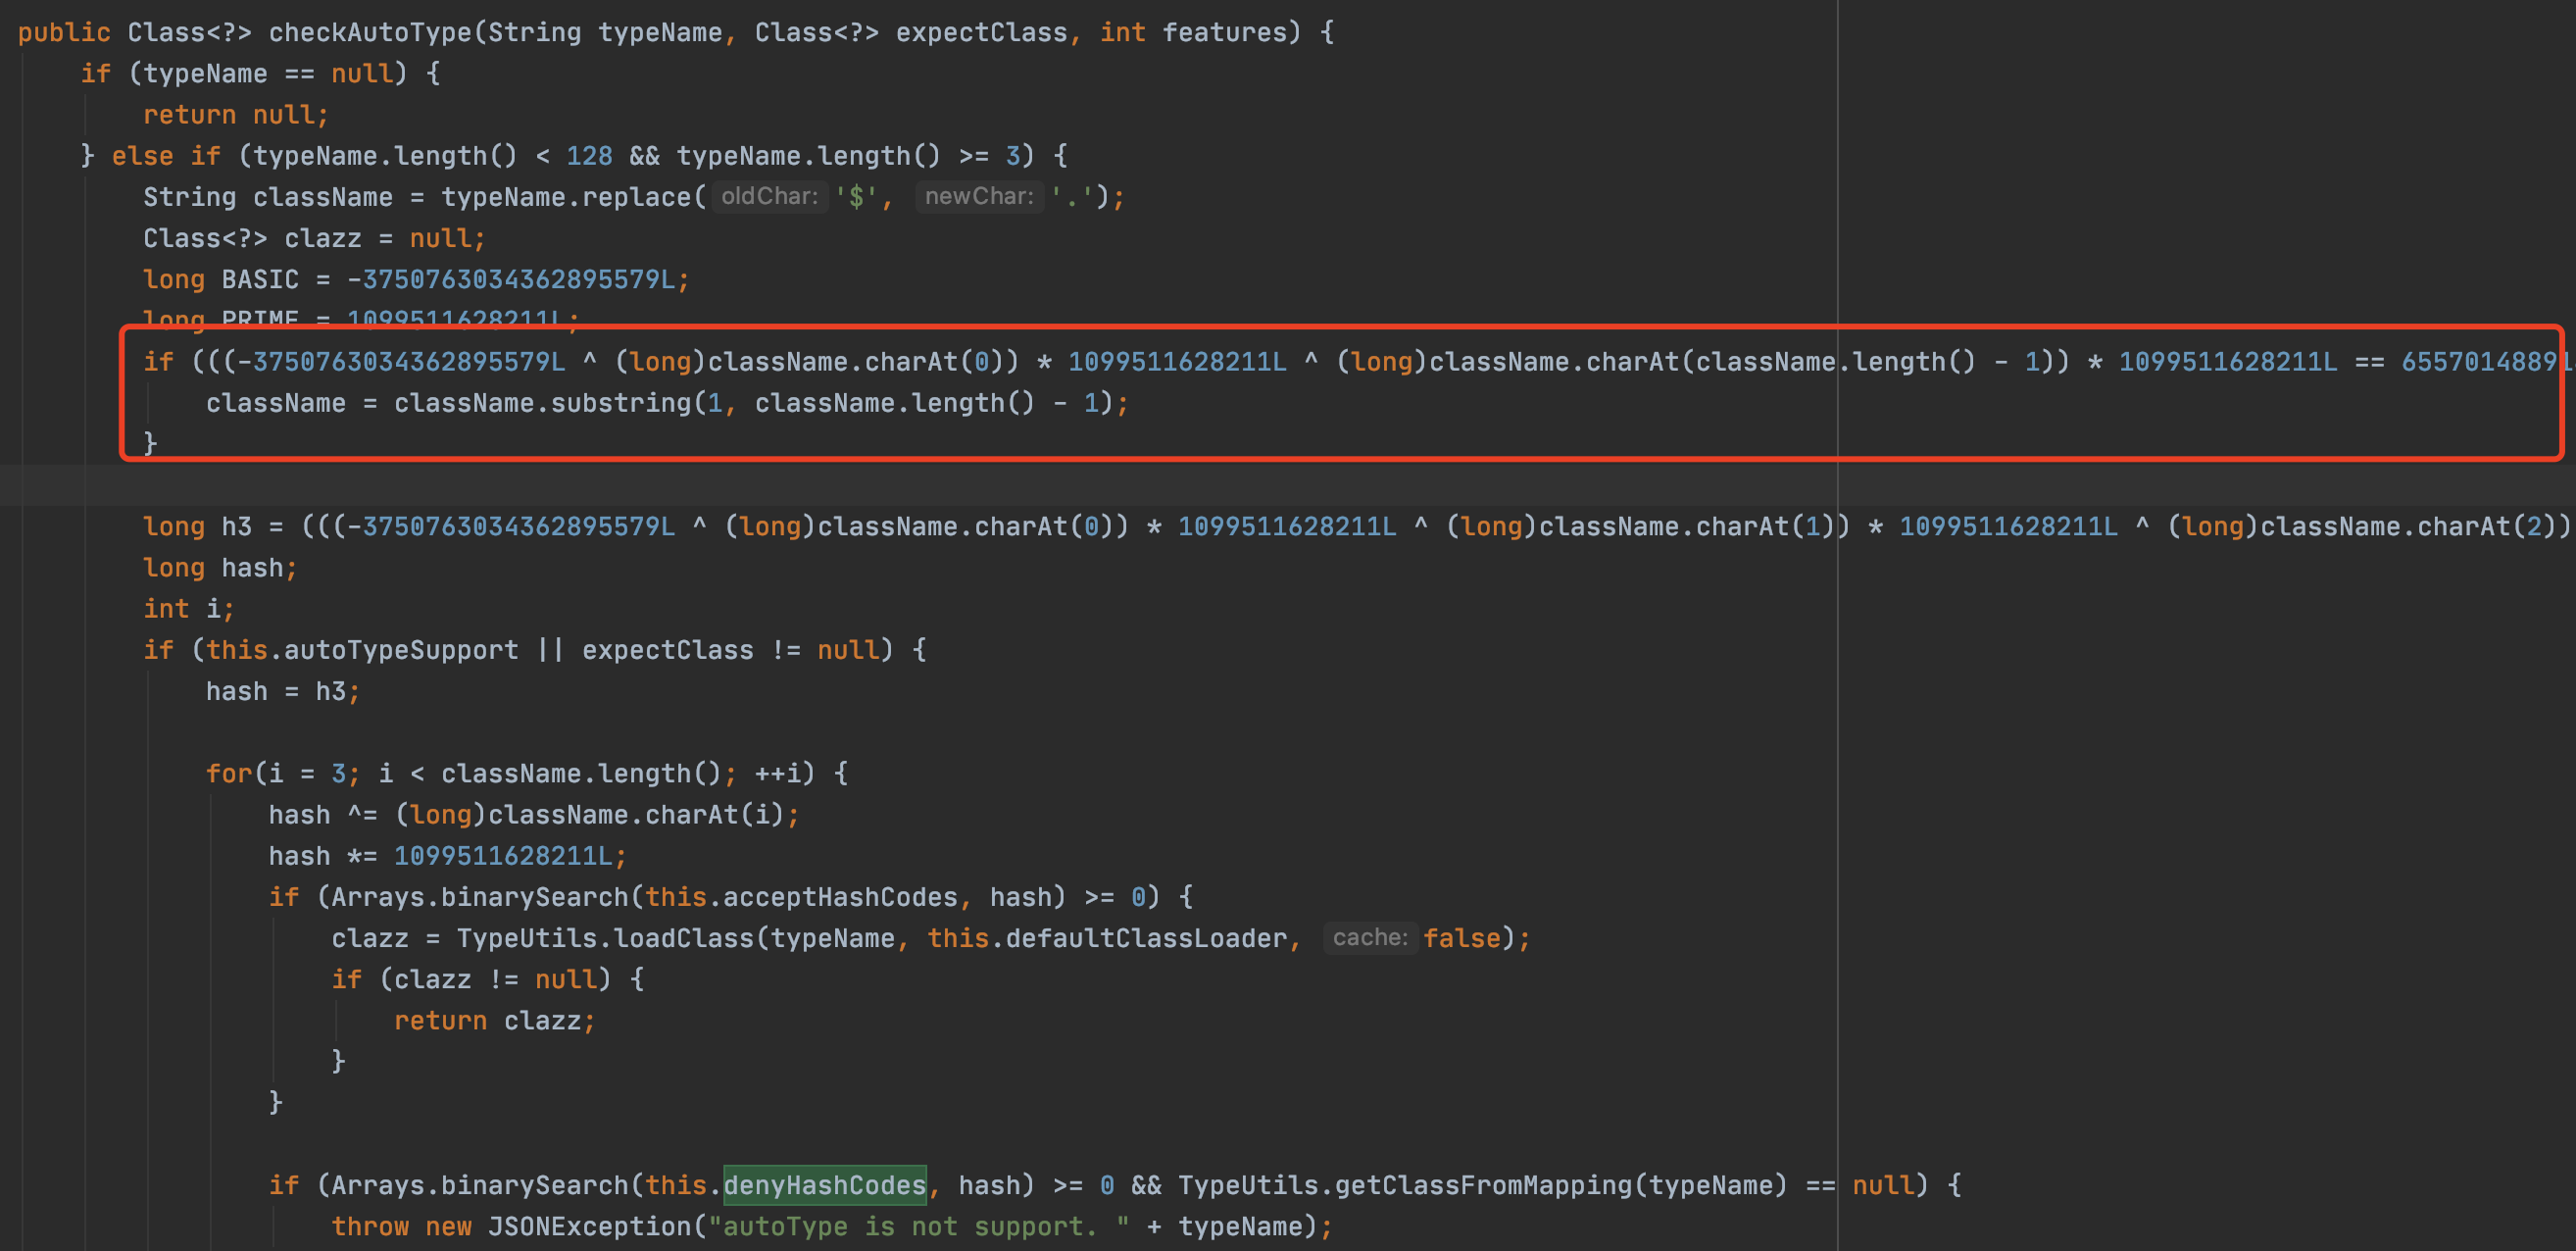2576x1251 pixels.
Task: Click the highlighted denyHashCodes identifier
Action: pyautogui.click(x=824, y=1185)
